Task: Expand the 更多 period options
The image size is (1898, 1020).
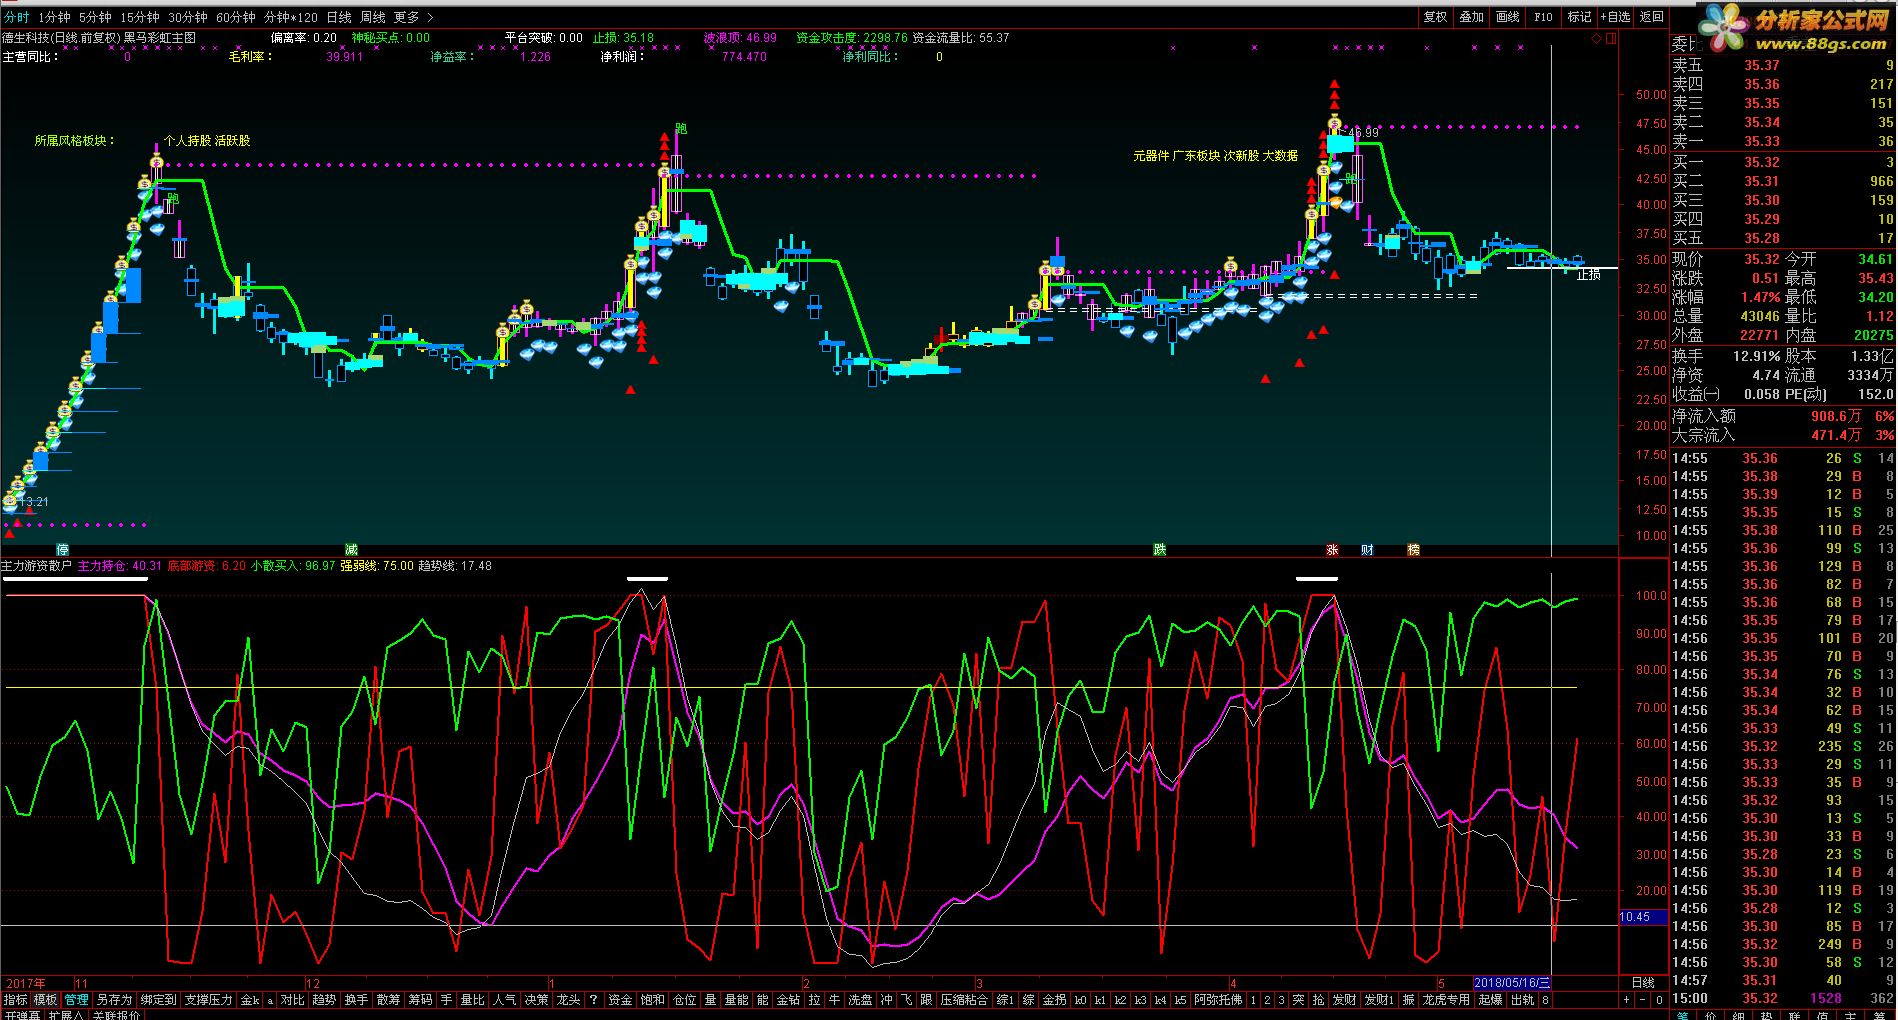Action: [x=412, y=17]
